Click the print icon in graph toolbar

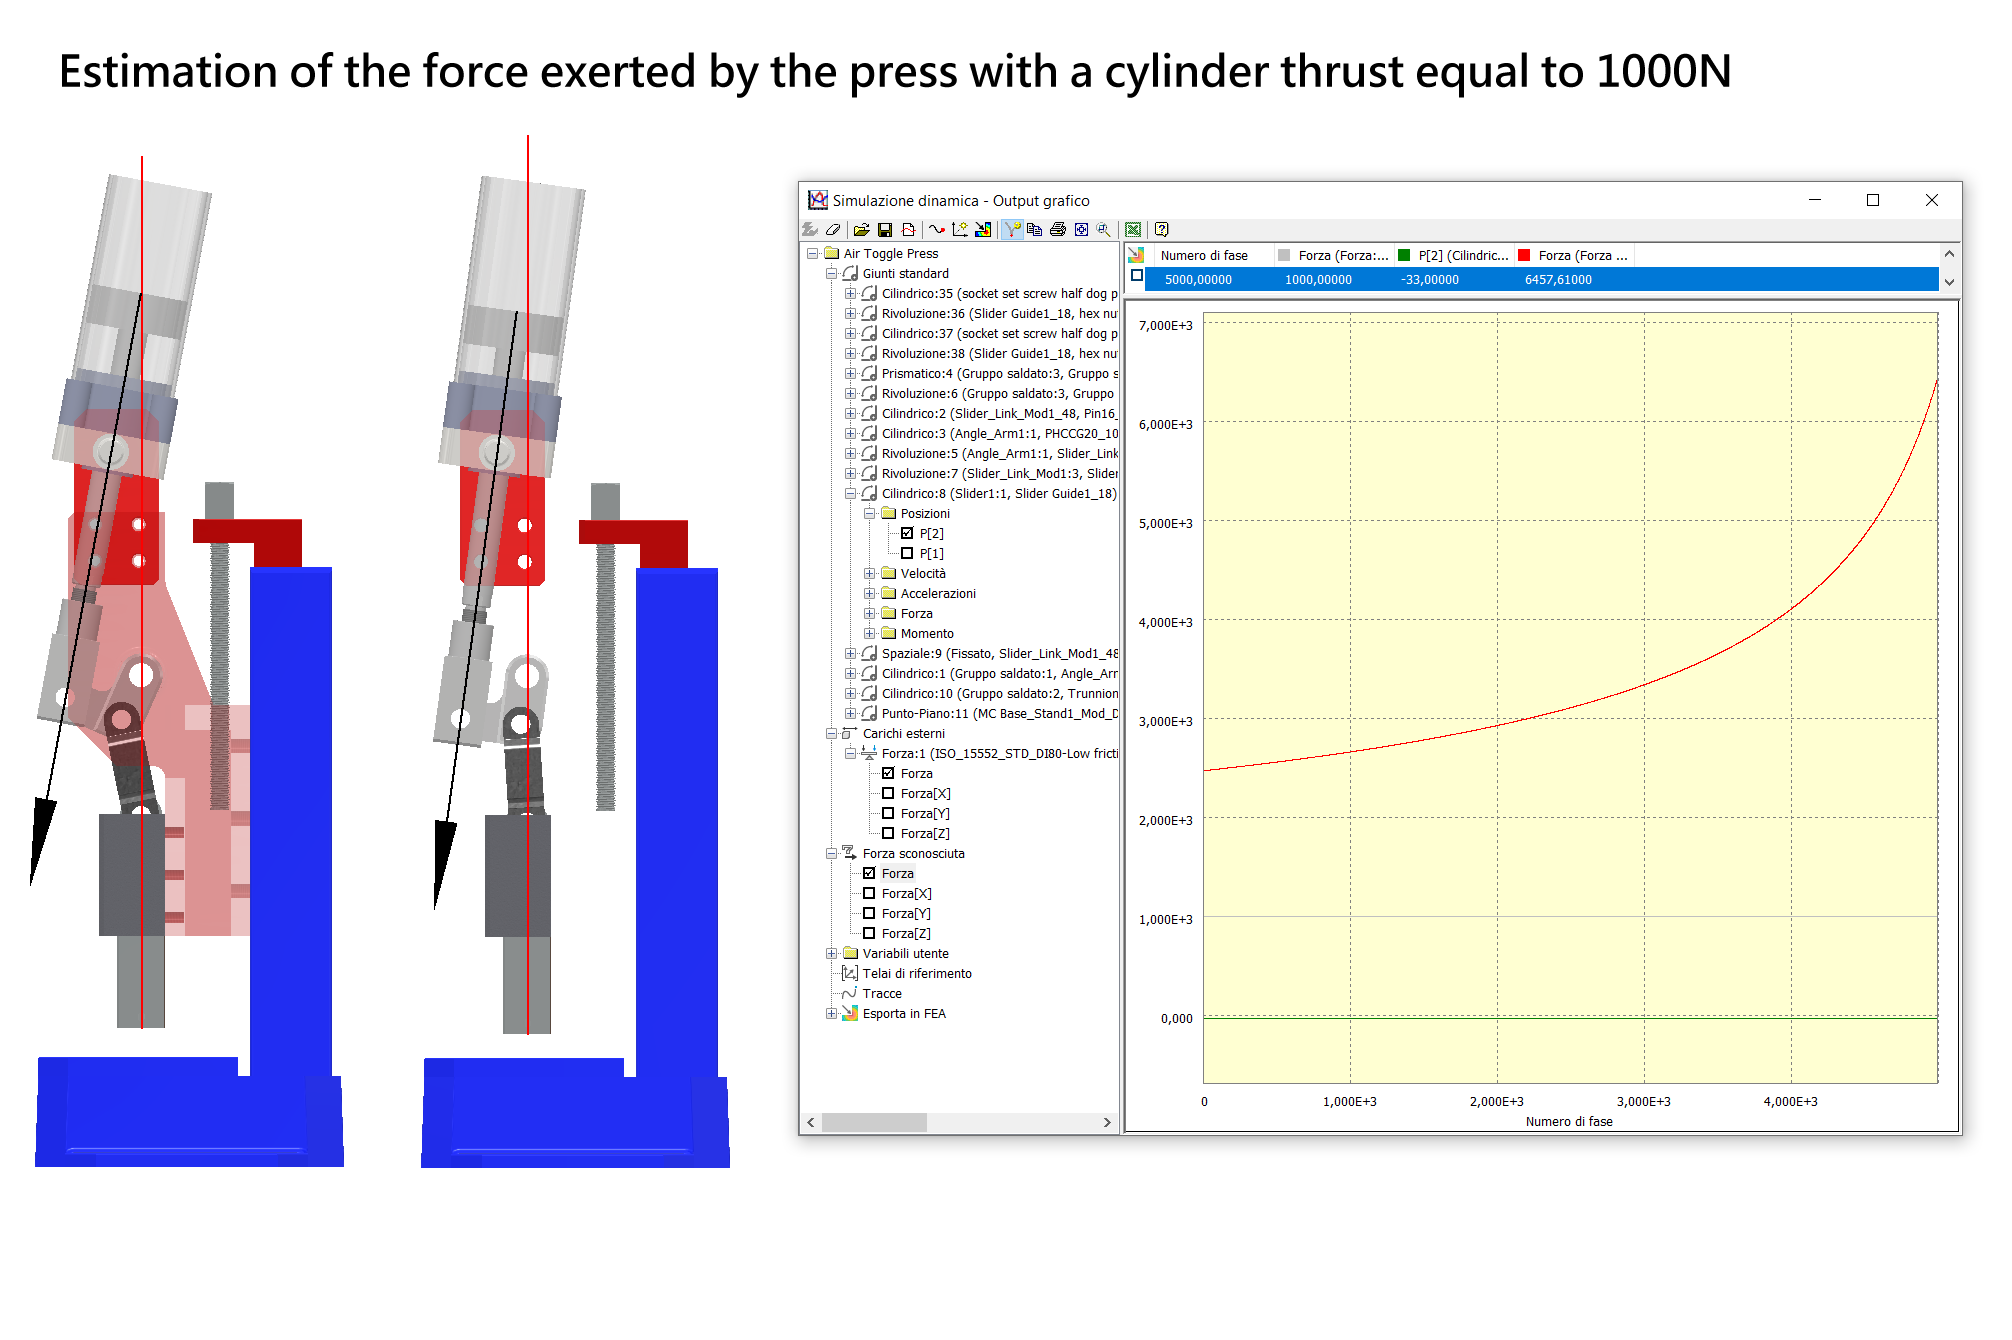click(x=1058, y=229)
